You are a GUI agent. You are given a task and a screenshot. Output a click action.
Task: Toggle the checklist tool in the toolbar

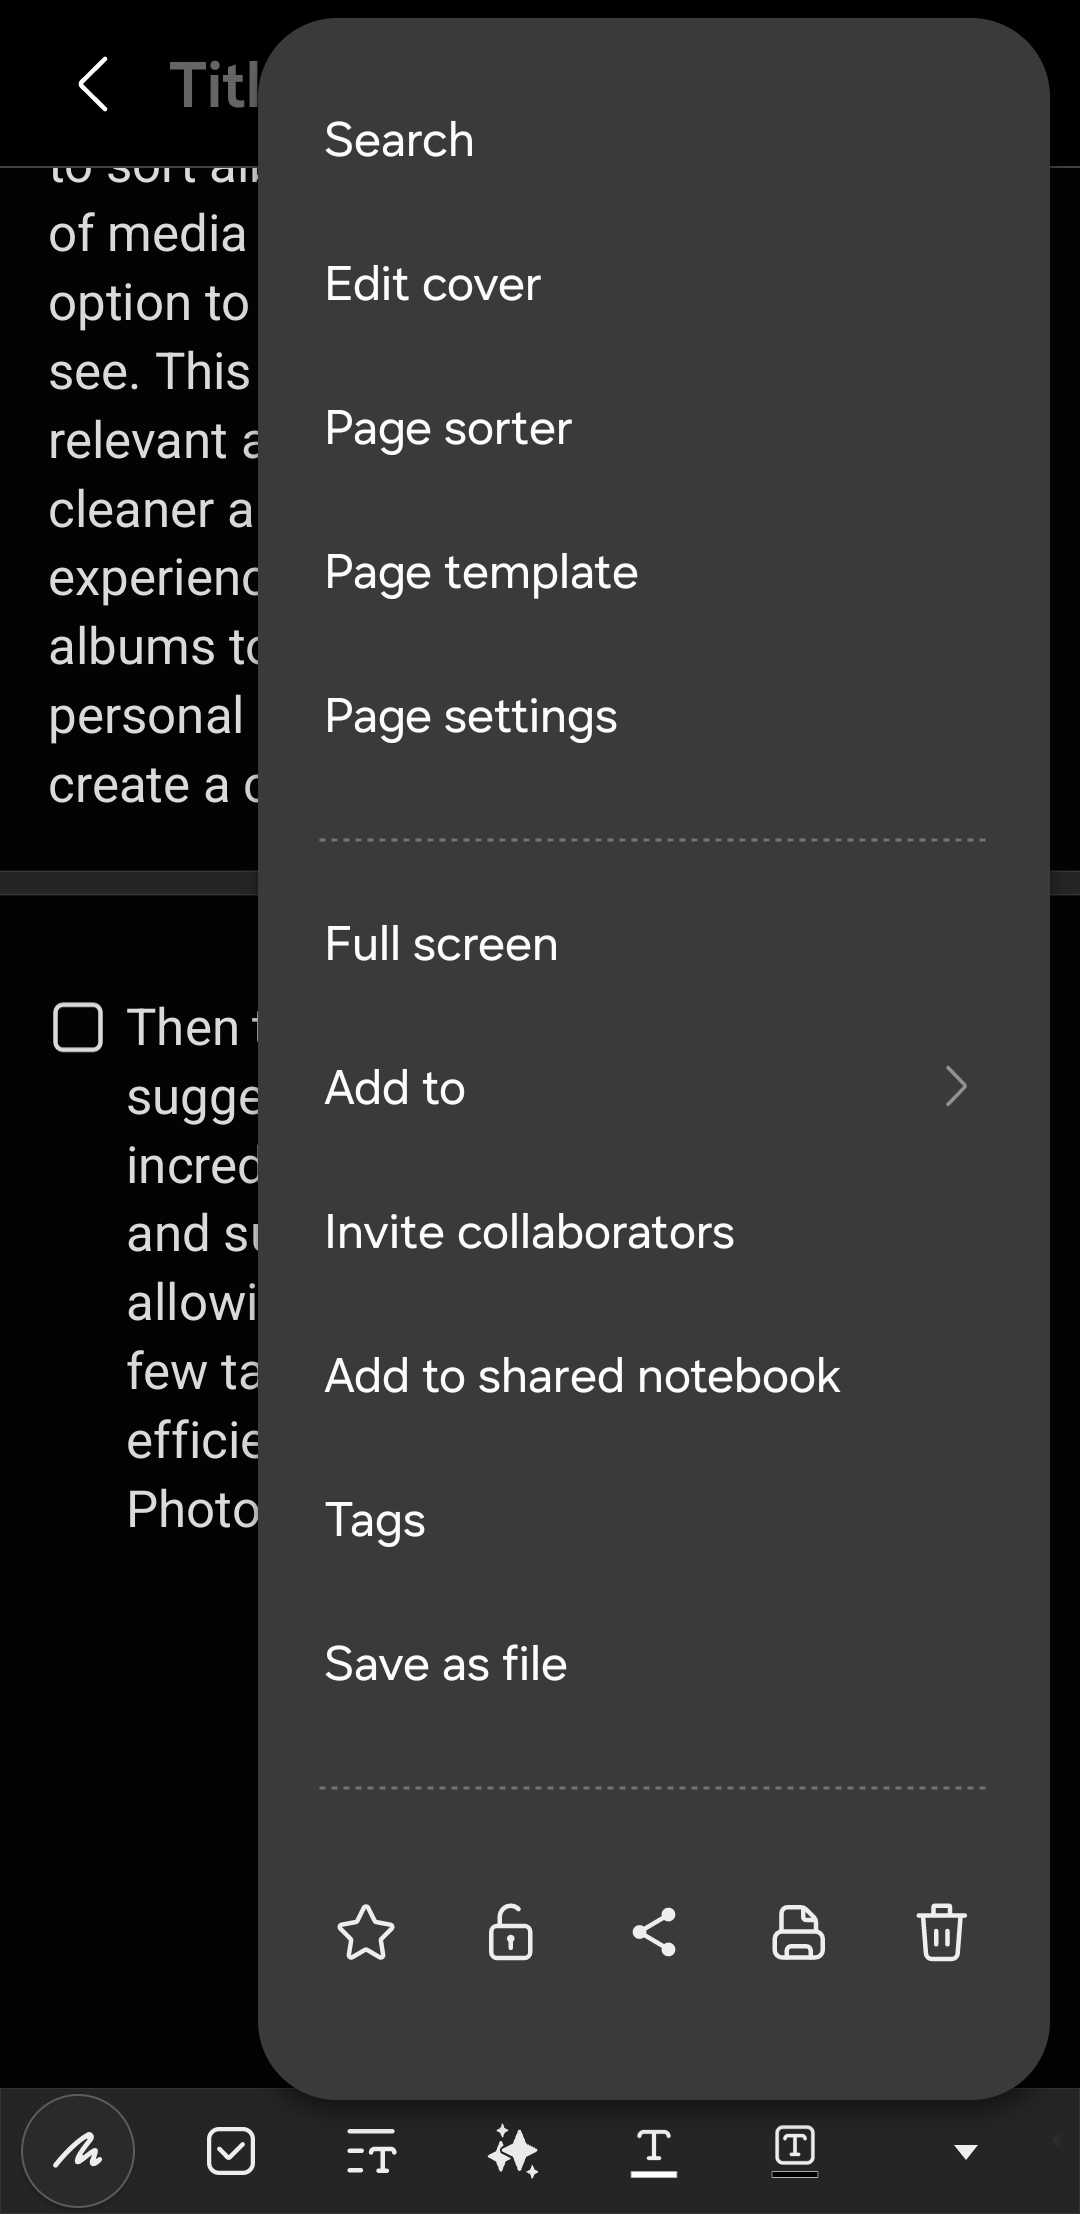[x=231, y=2151]
